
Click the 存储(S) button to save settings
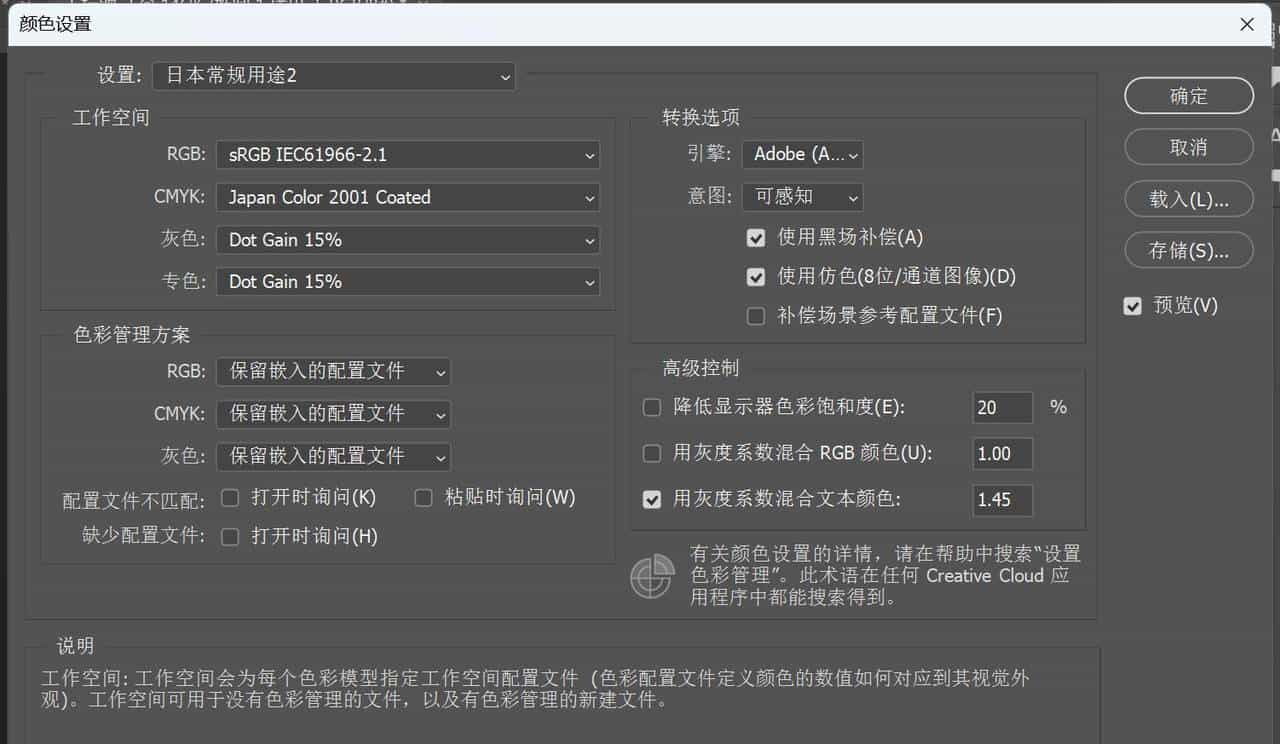pyautogui.click(x=1188, y=250)
